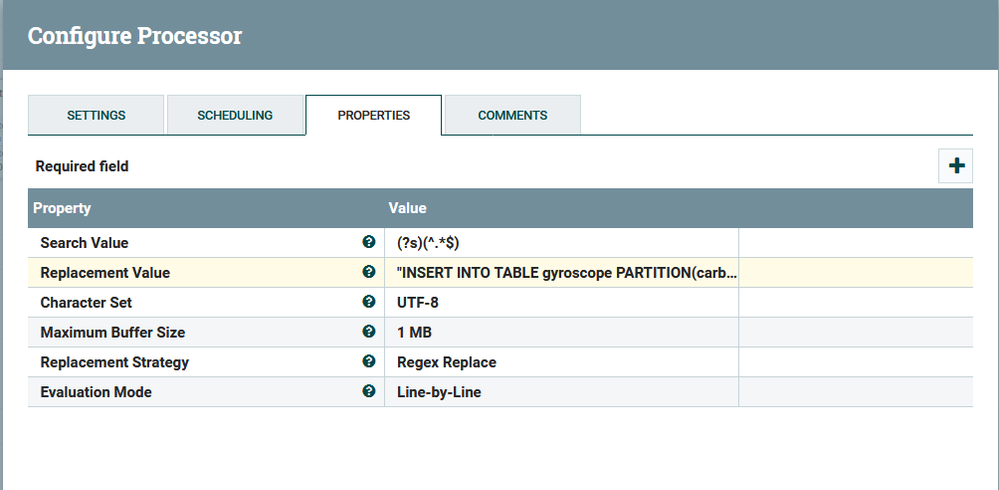Go to the Comments tab

pos(512,115)
